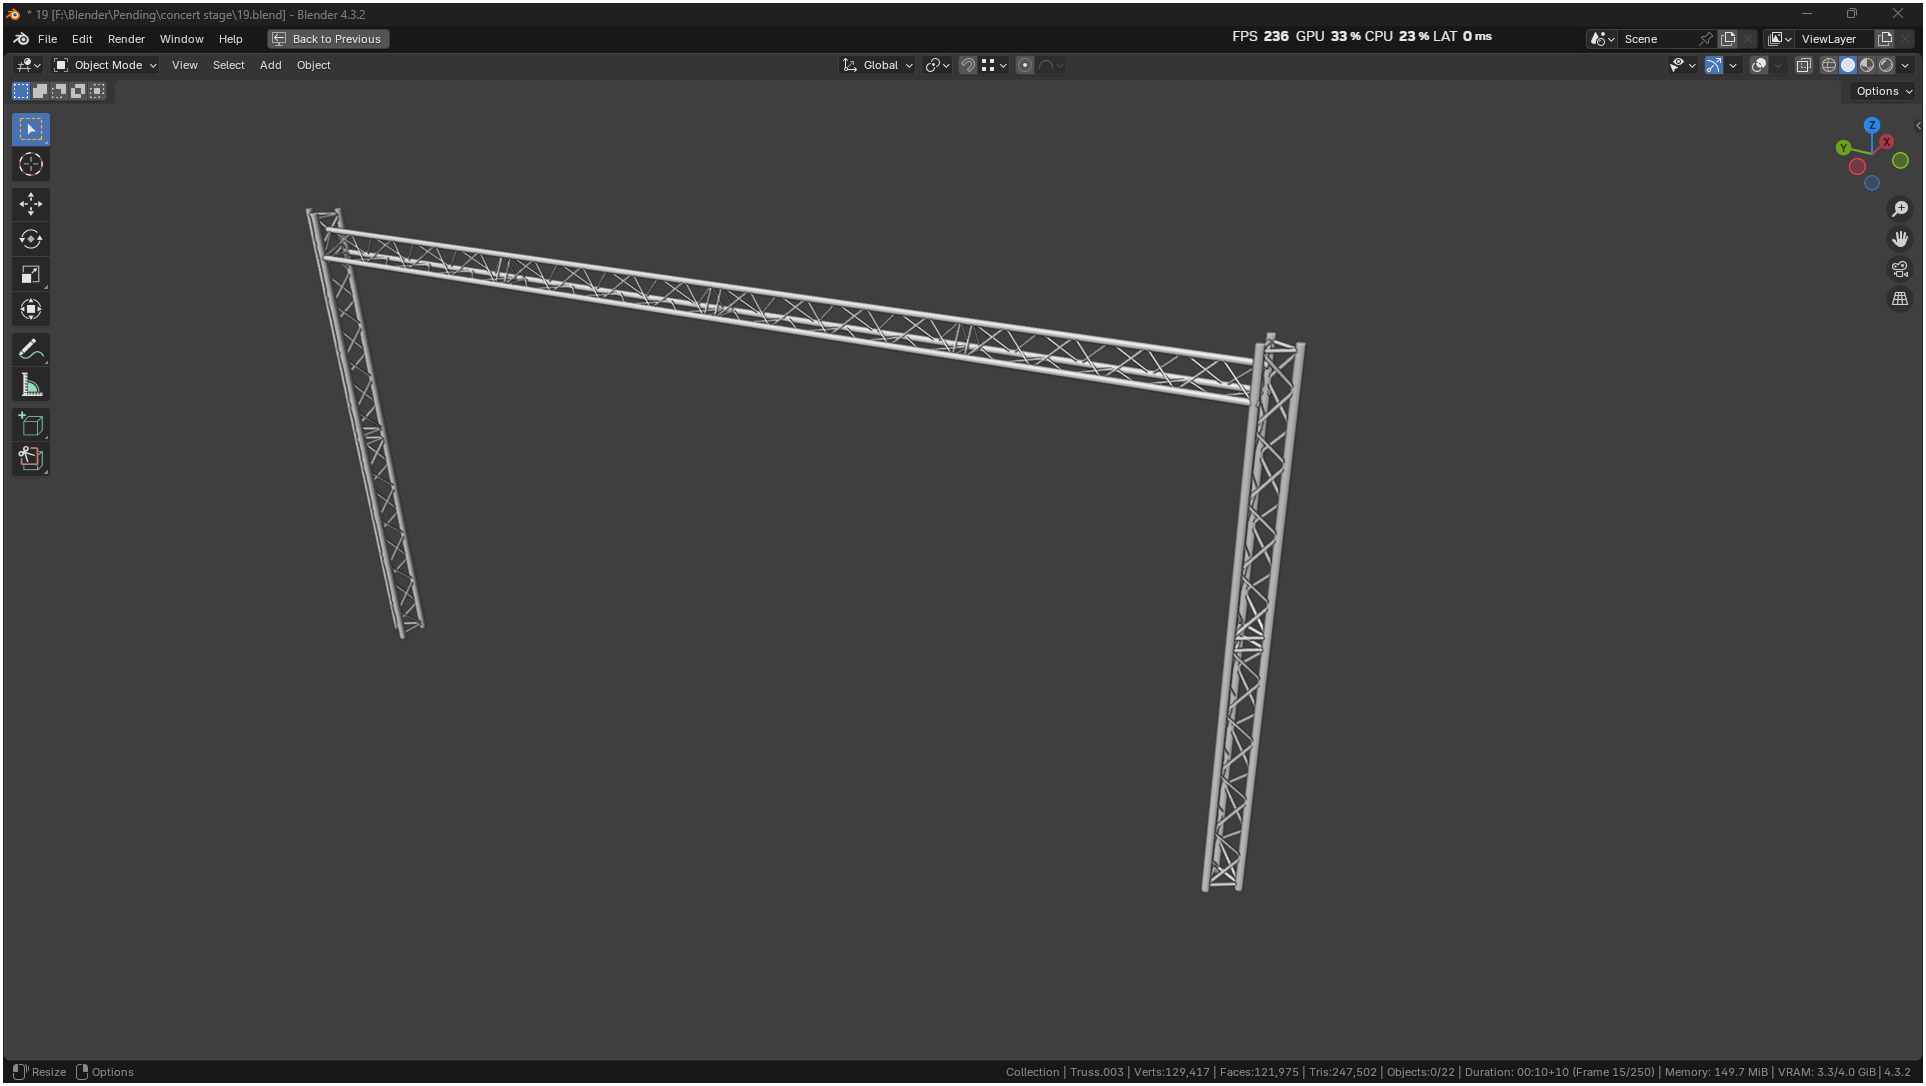Activate the Move tool

point(31,204)
